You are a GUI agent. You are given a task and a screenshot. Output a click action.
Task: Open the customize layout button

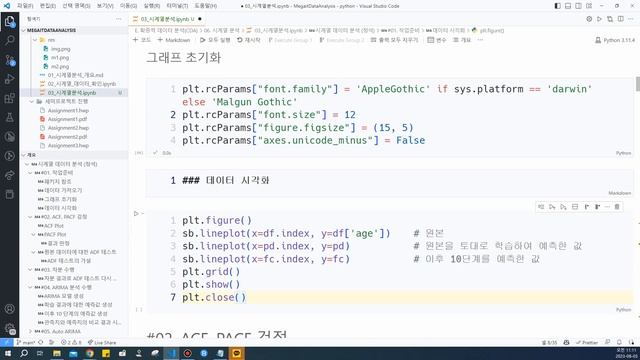tap(589, 6)
